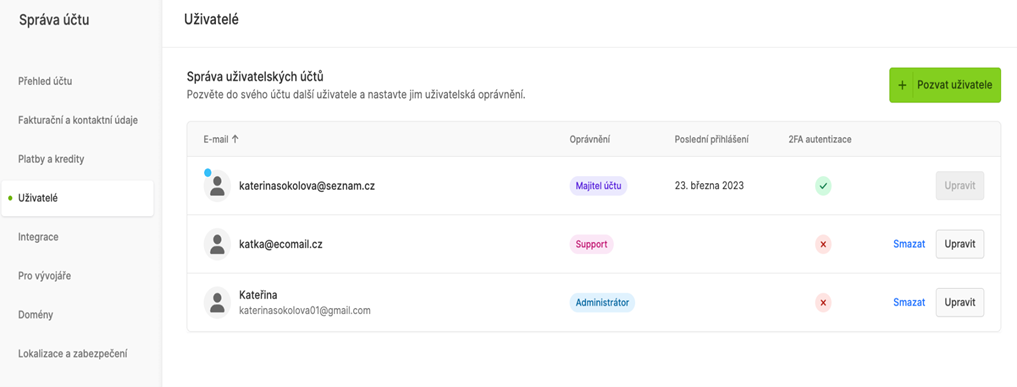The width and height of the screenshot is (1017, 387).
Task: Click red 2FA cross for Kateřina
Action: point(823,303)
